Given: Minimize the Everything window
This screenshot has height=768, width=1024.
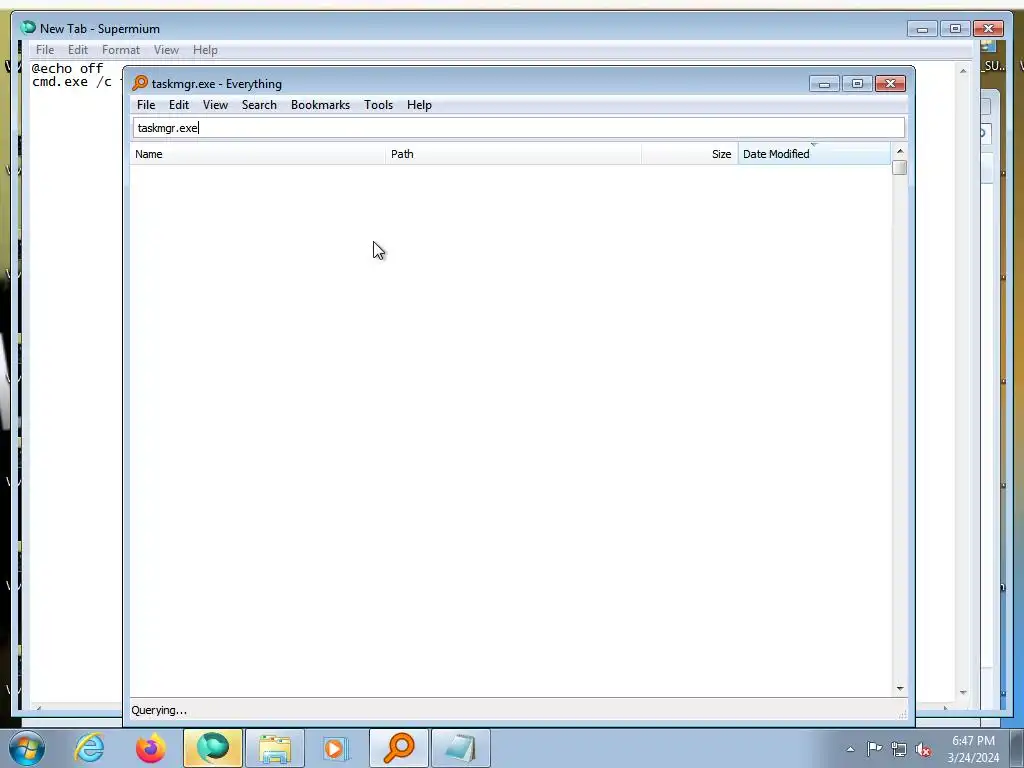Looking at the screenshot, I should (824, 84).
